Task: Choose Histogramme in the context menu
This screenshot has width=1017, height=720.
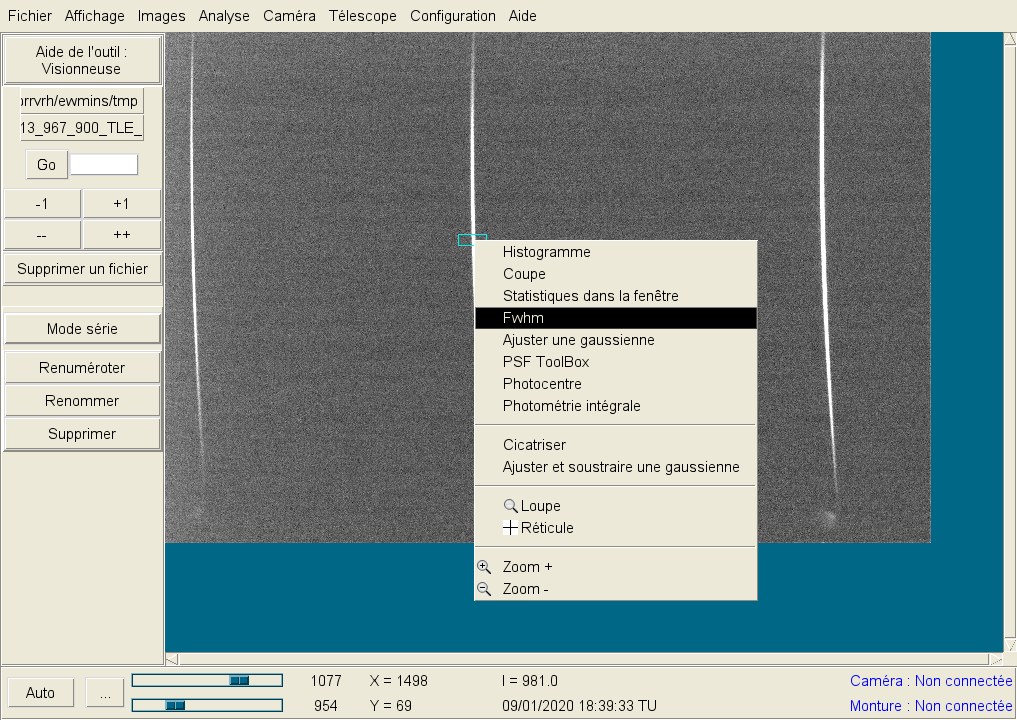Action: click(546, 252)
